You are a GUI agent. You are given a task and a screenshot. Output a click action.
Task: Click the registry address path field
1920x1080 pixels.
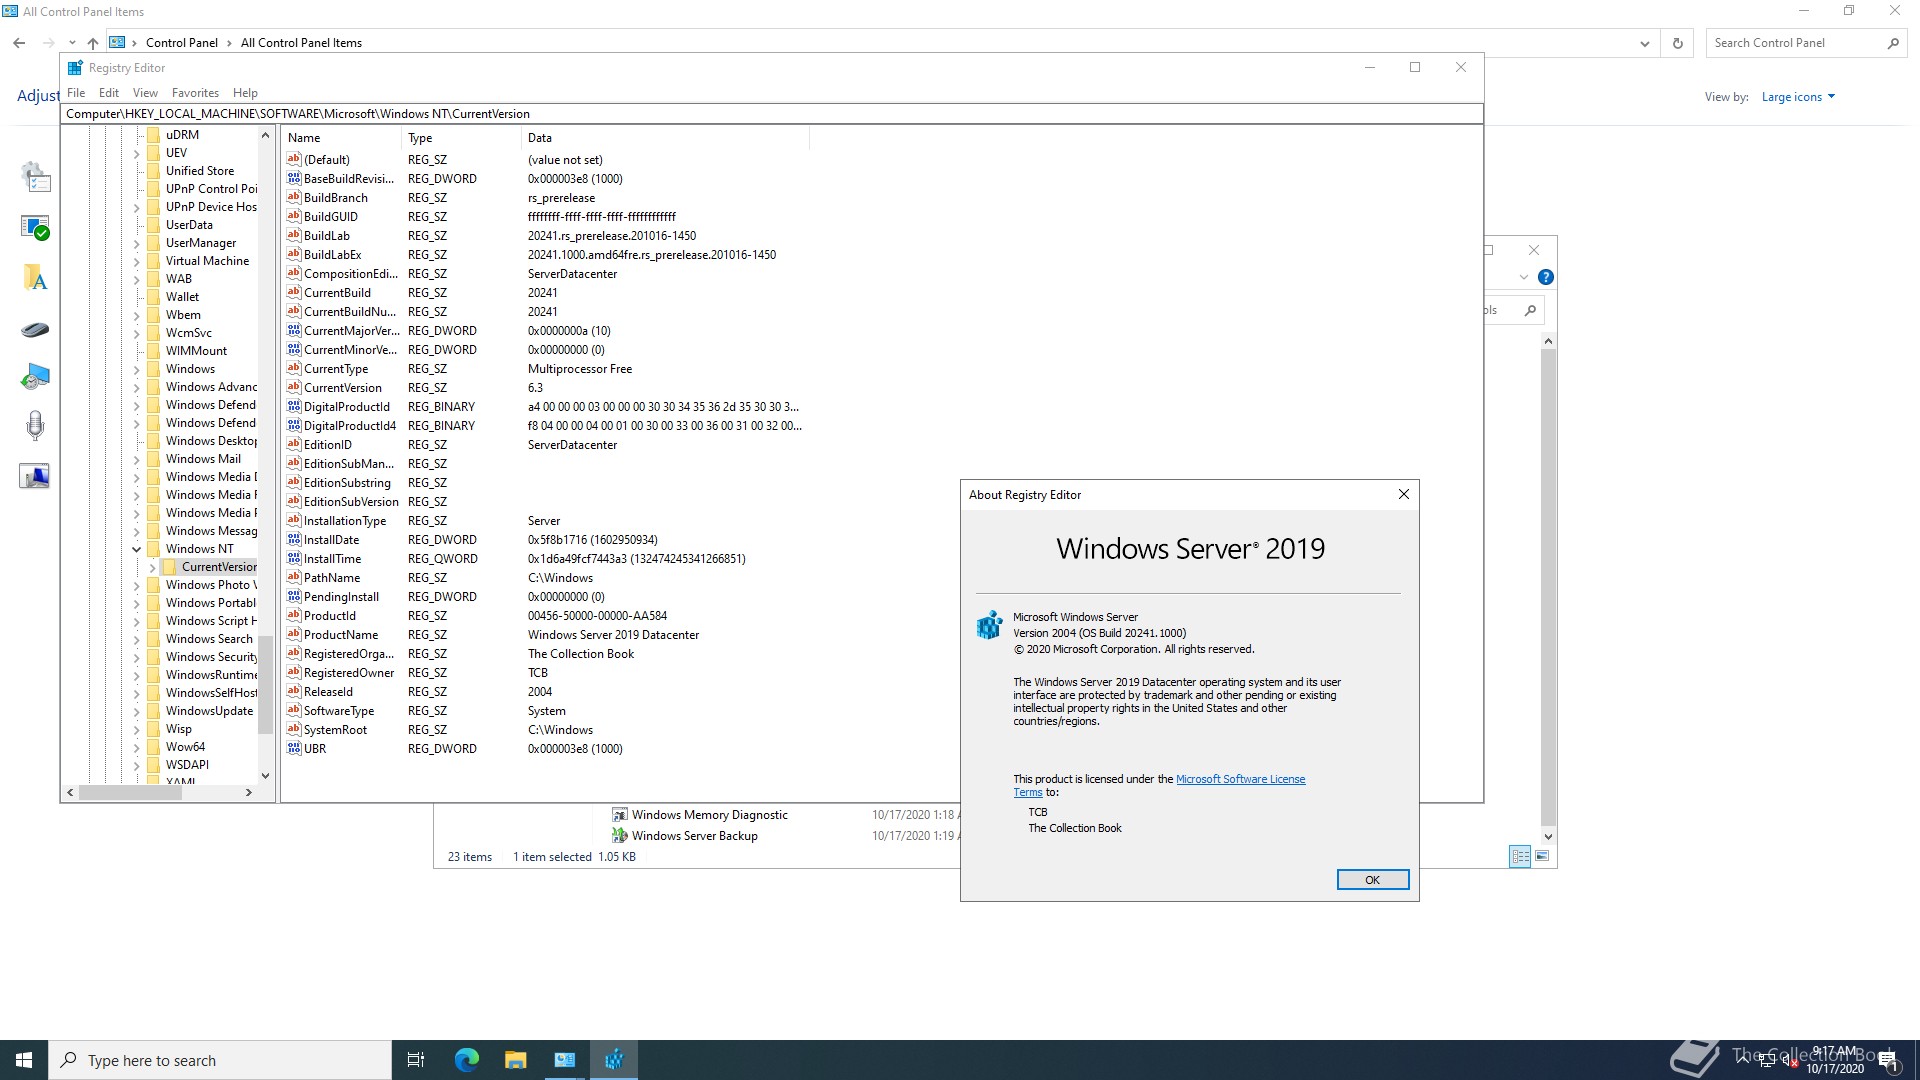click(771, 114)
